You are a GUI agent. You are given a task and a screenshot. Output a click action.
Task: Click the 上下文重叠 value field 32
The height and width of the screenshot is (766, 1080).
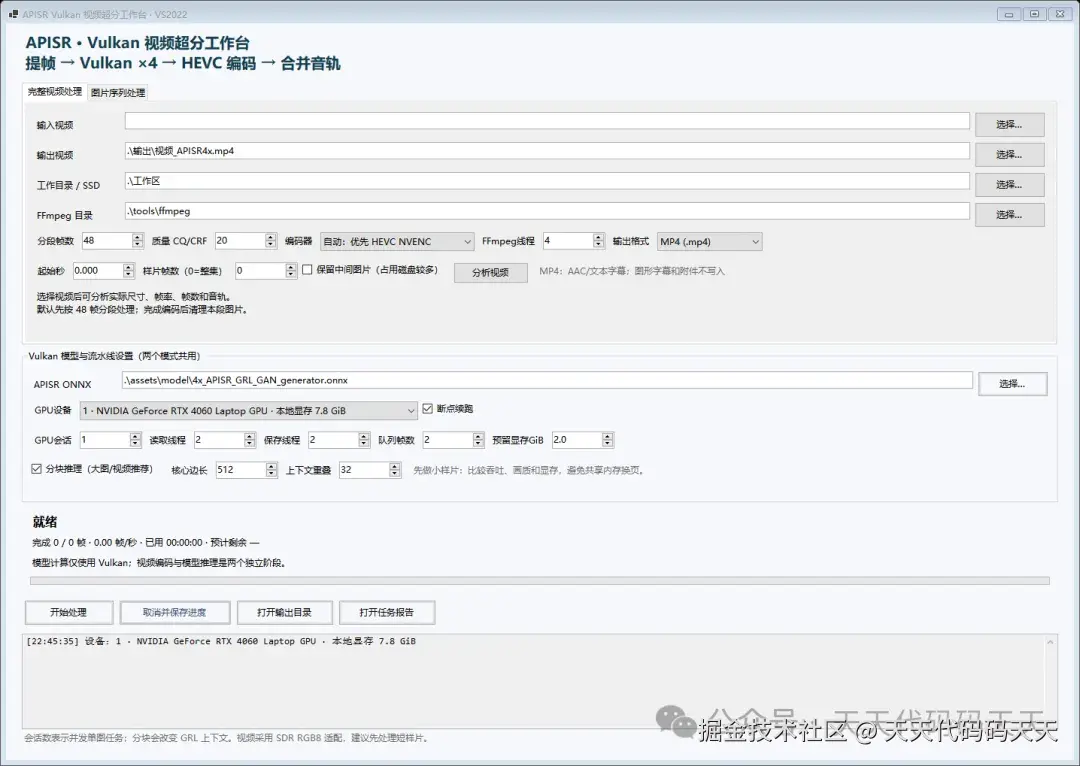point(364,470)
